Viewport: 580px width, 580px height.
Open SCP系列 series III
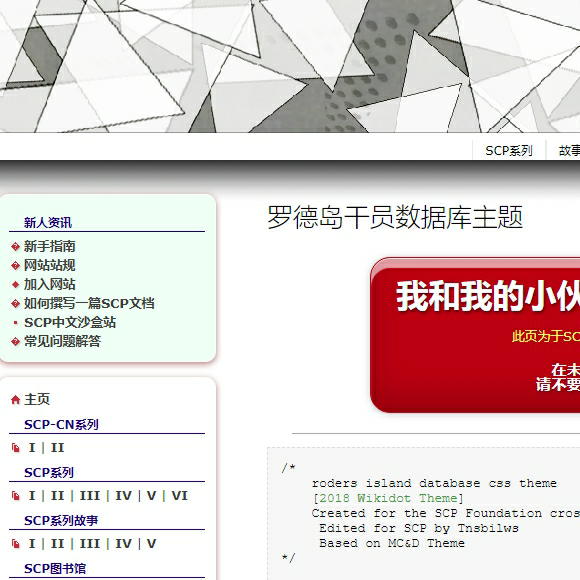(90, 496)
